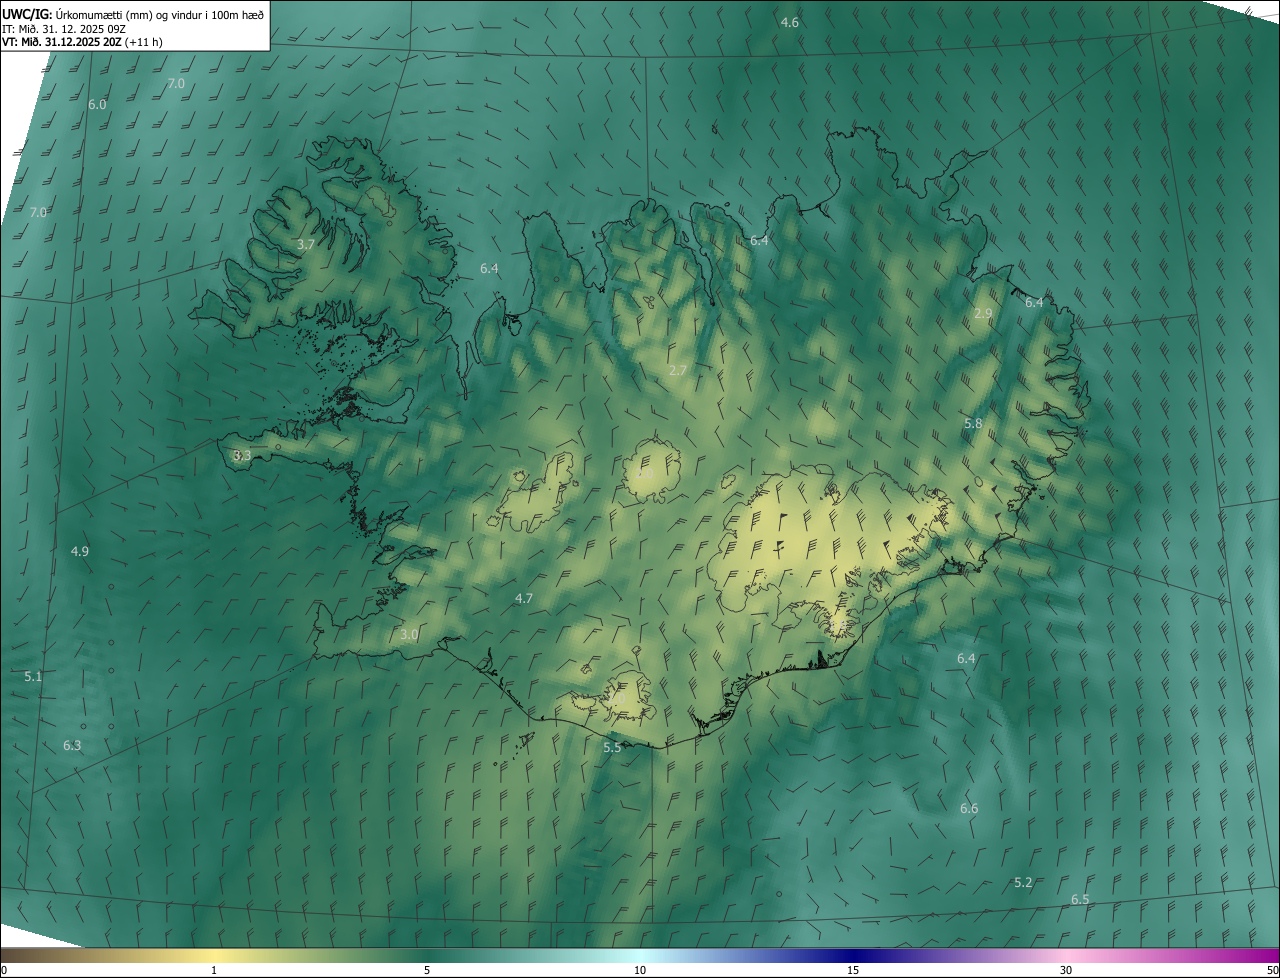Click the 5.1 value label

[34, 676]
